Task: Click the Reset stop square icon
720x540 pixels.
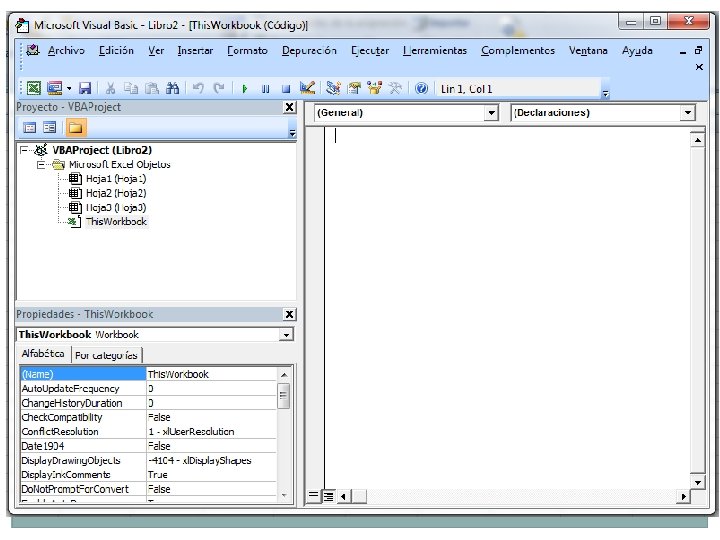Action: (286, 88)
